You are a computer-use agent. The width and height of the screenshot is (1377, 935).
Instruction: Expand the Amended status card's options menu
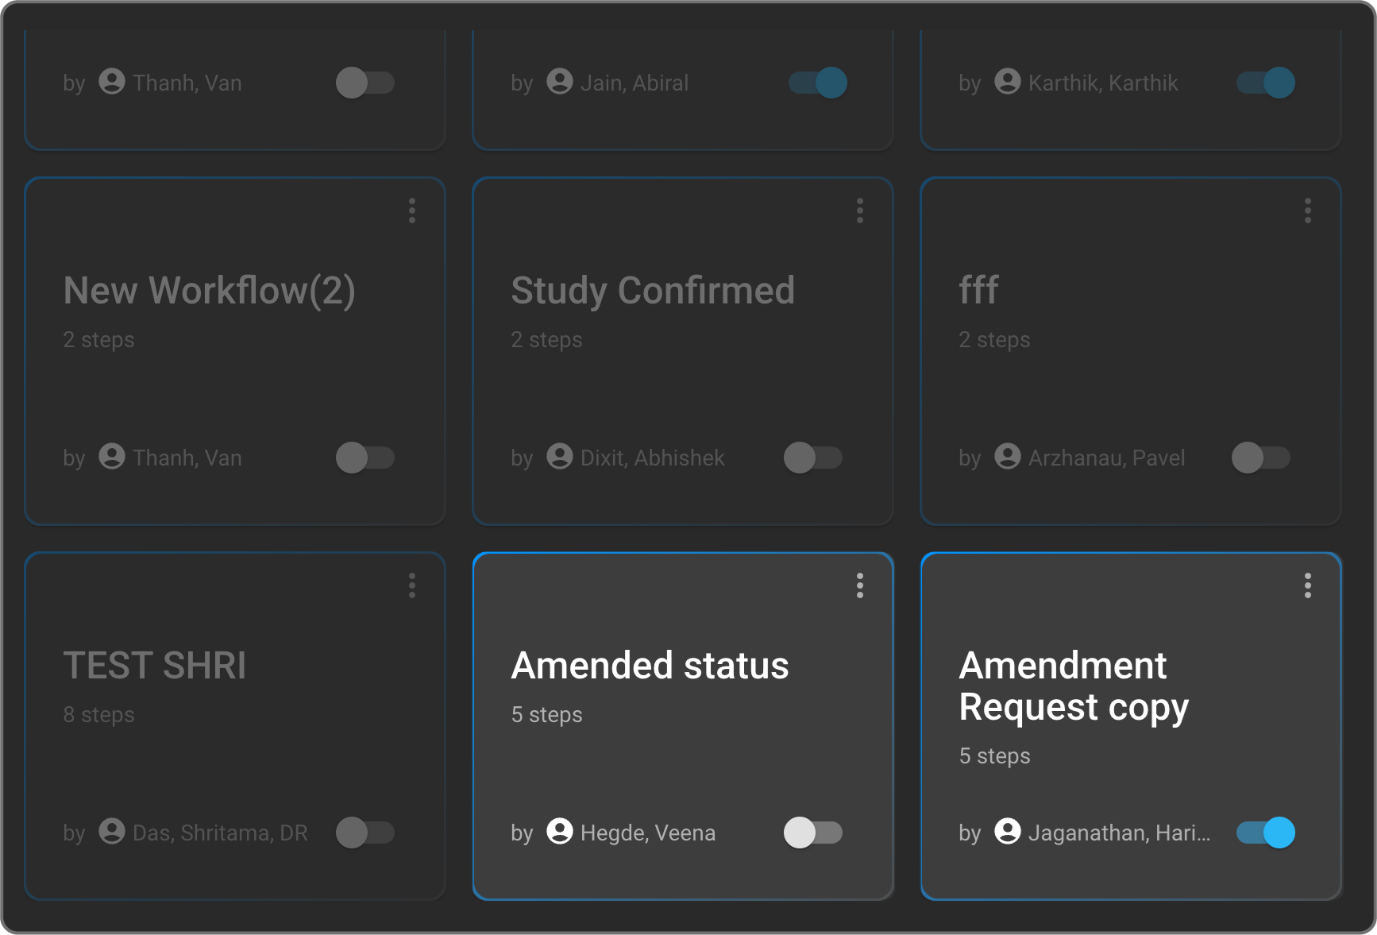click(x=860, y=586)
